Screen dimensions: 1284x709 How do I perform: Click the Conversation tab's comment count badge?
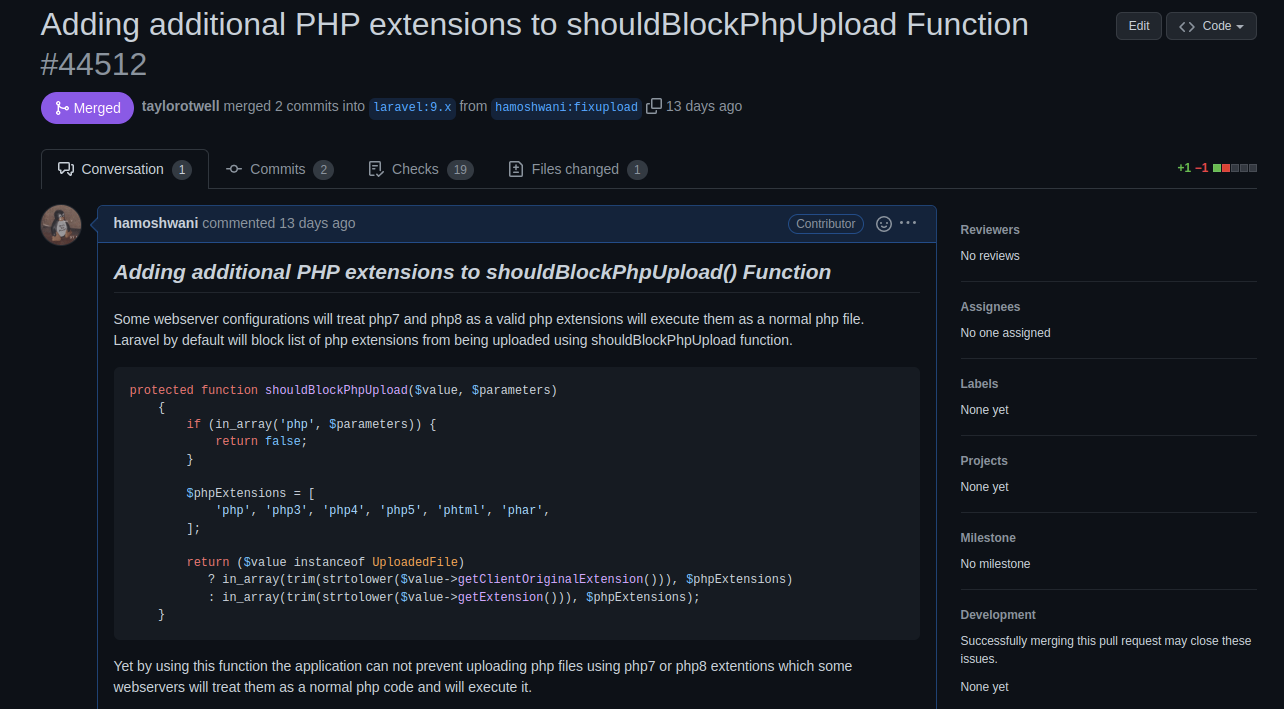pyautogui.click(x=182, y=170)
